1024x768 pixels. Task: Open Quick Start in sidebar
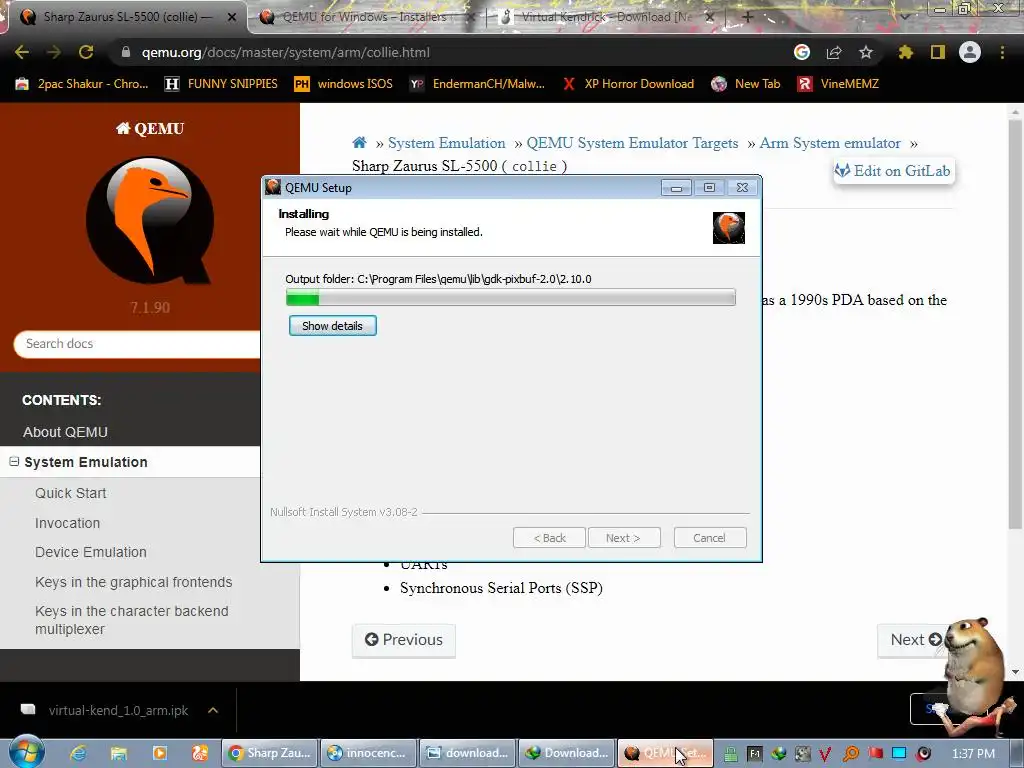click(71, 493)
